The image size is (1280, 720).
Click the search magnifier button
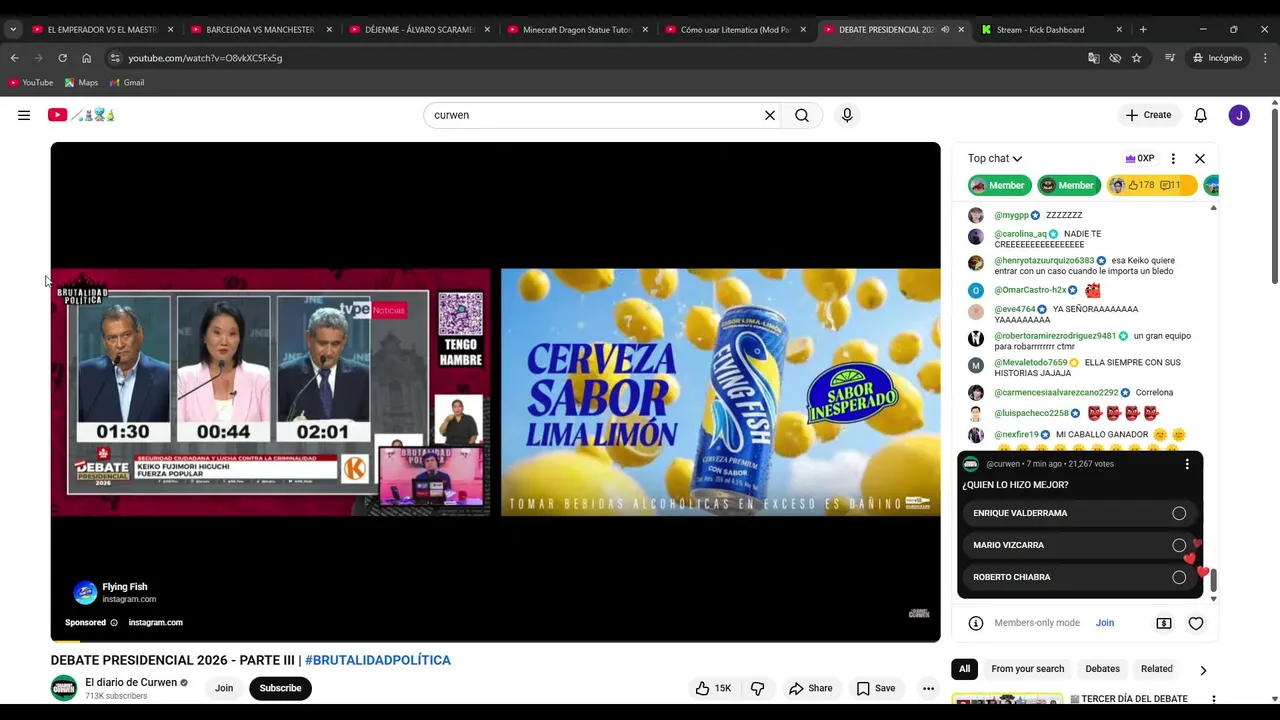point(802,115)
